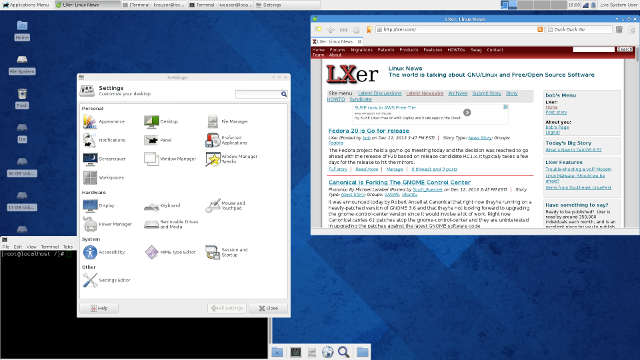Open the Applications Menu

(x=26, y=5)
